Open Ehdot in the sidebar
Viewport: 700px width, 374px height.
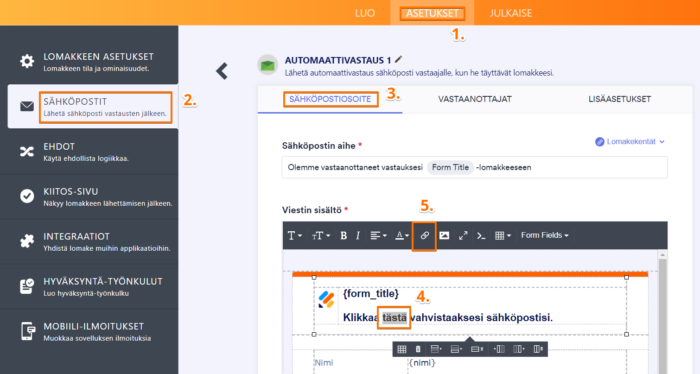[89, 152]
